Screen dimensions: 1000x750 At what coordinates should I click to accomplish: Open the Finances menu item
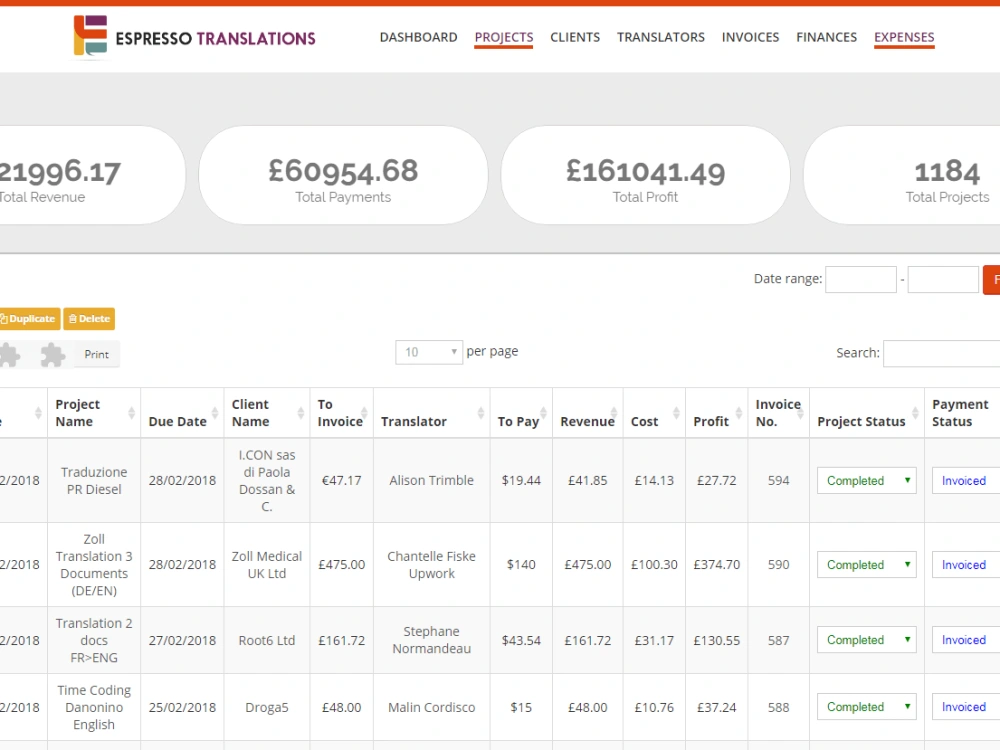827,37
